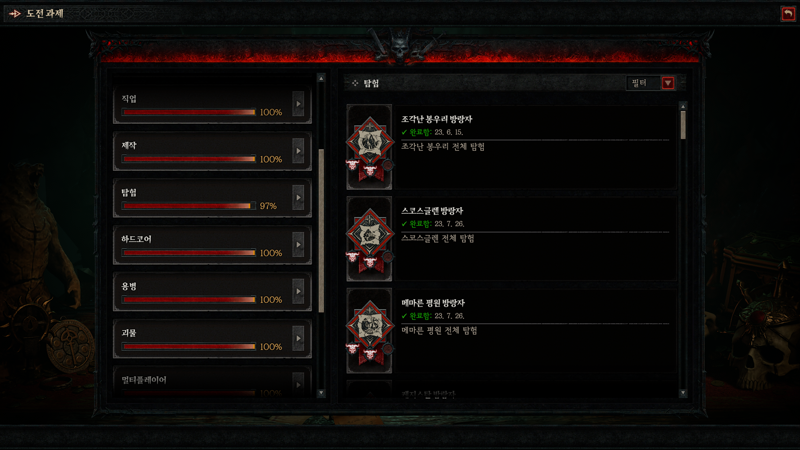Click the skull ornament atop the panel
800x450 pixels.
point(400,47)
